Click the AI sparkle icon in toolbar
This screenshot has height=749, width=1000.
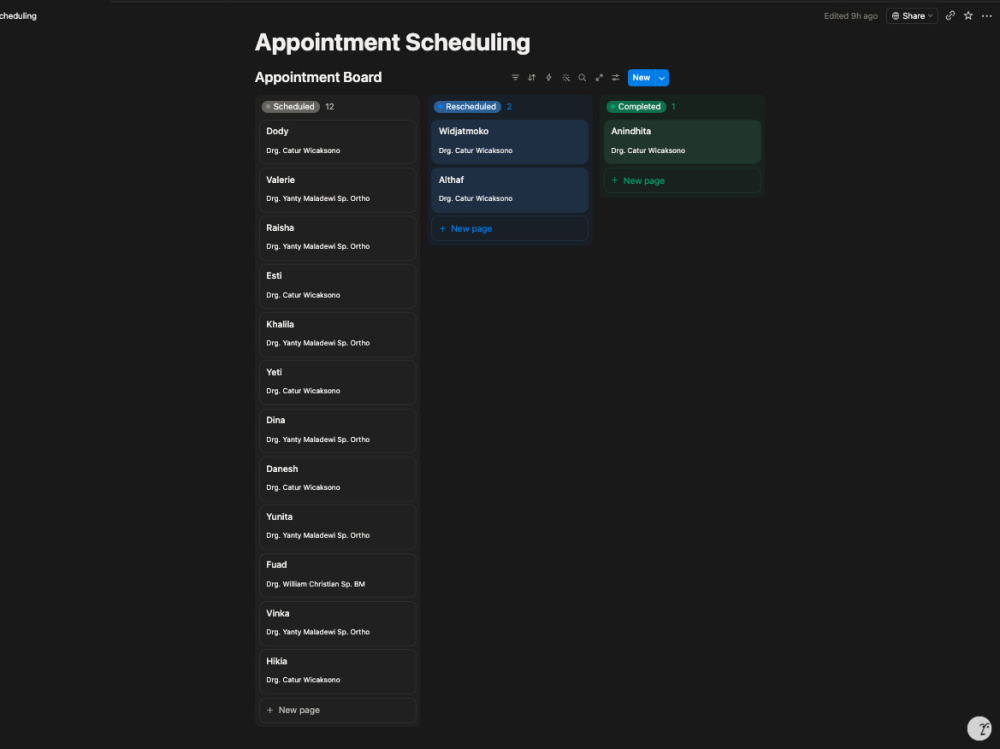[566, 78]
